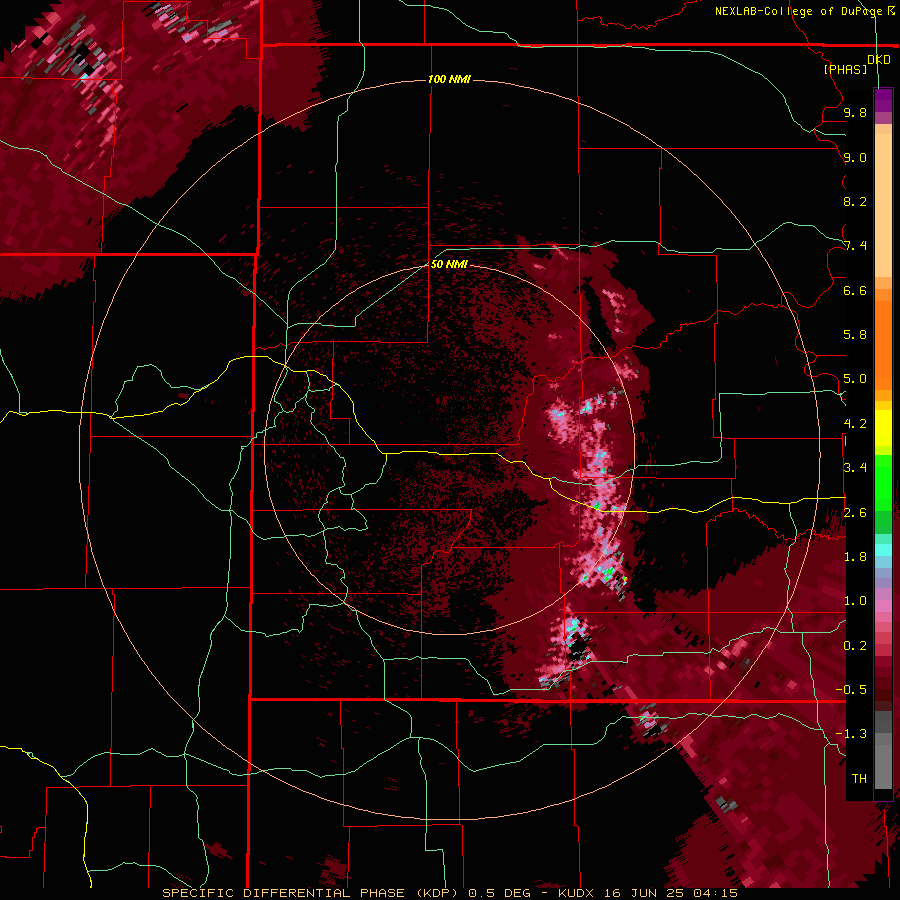Pick the yellow band of the color bar
The width and height of the screenshot is (900, 900).
point(883,428)
